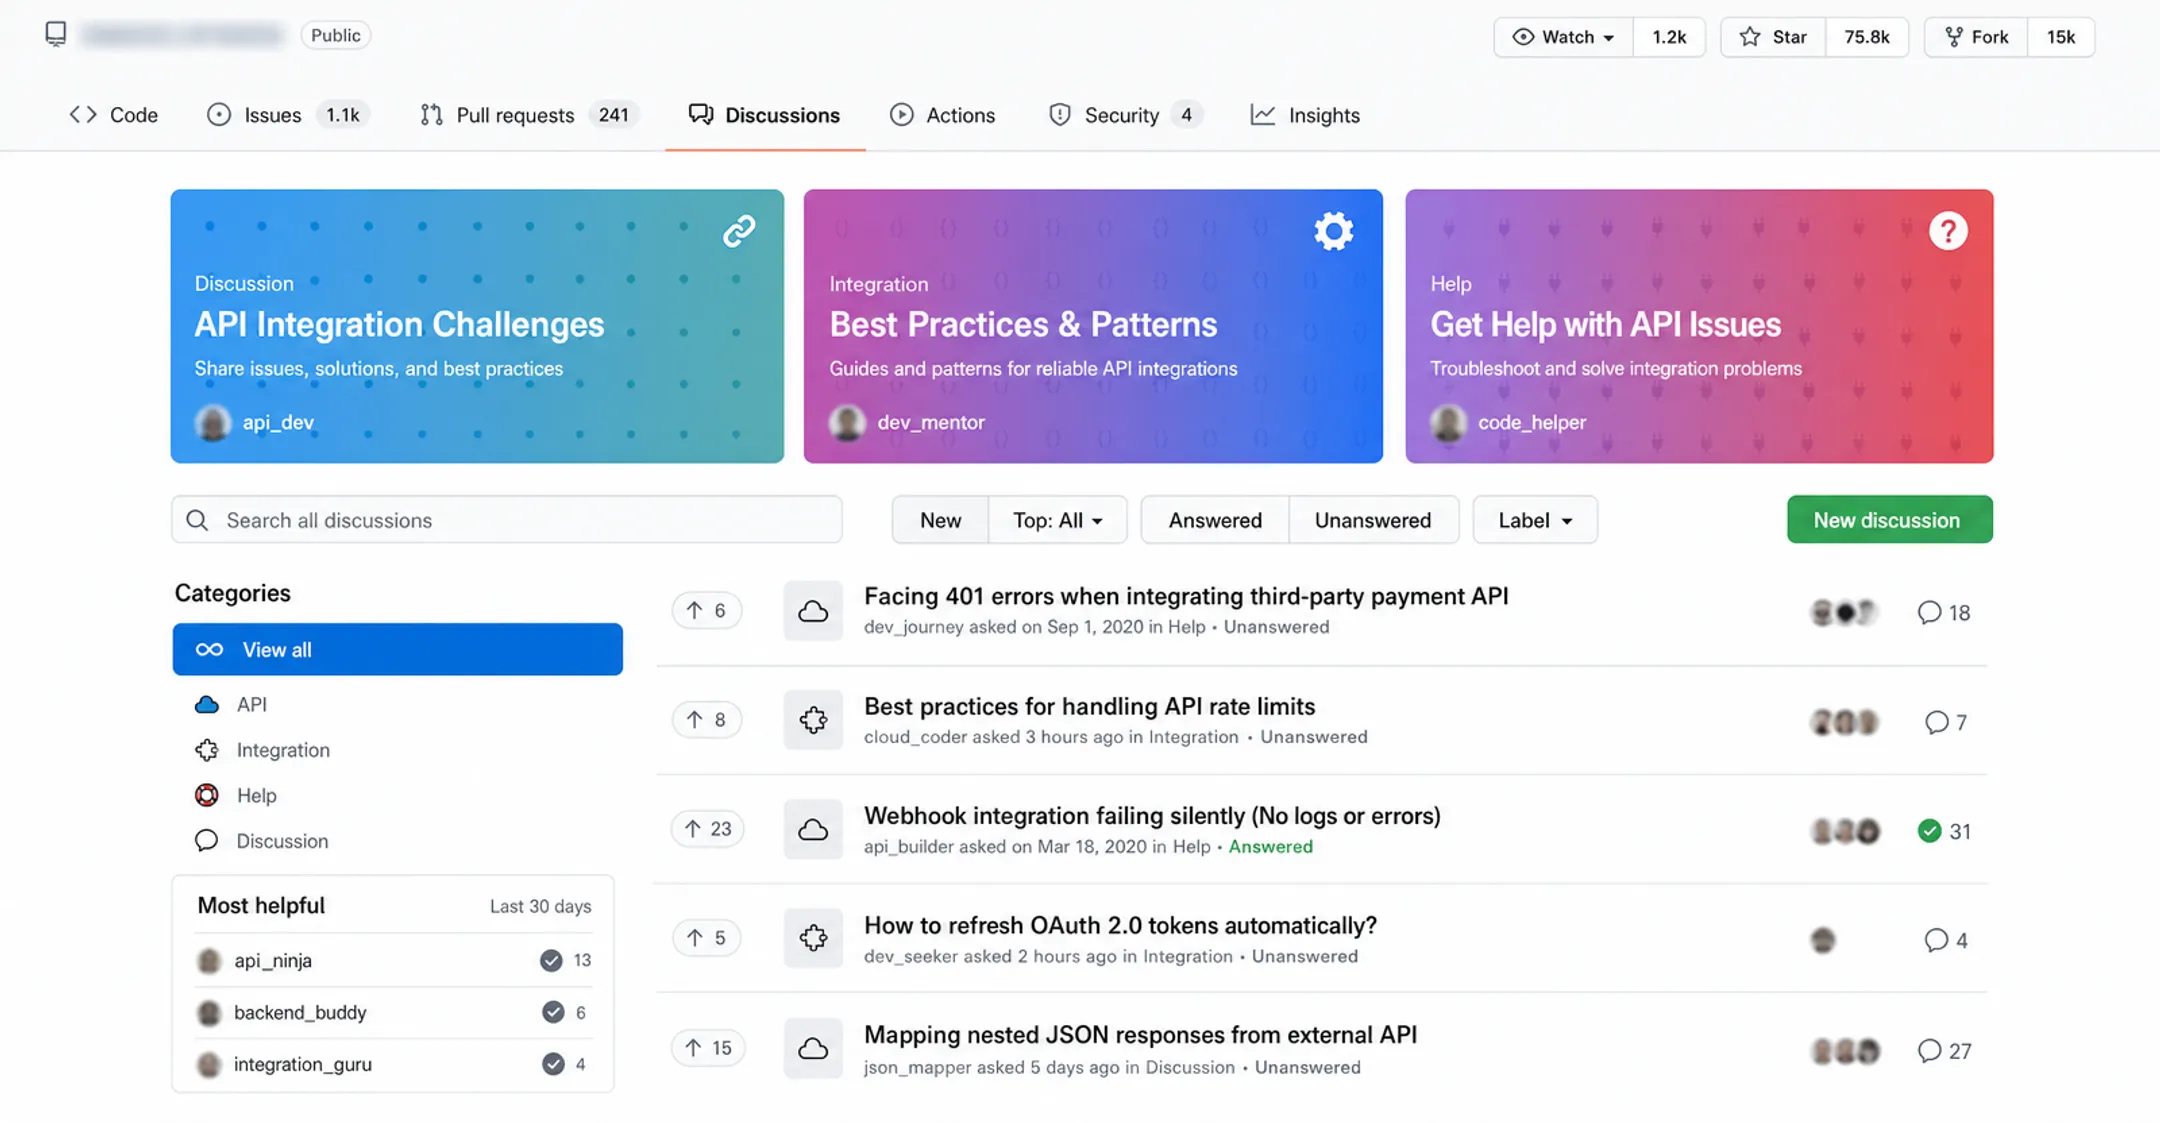Open the 1.2k watchers count
This screenshot has width=2160, height=1123.
pos(1669,37)
